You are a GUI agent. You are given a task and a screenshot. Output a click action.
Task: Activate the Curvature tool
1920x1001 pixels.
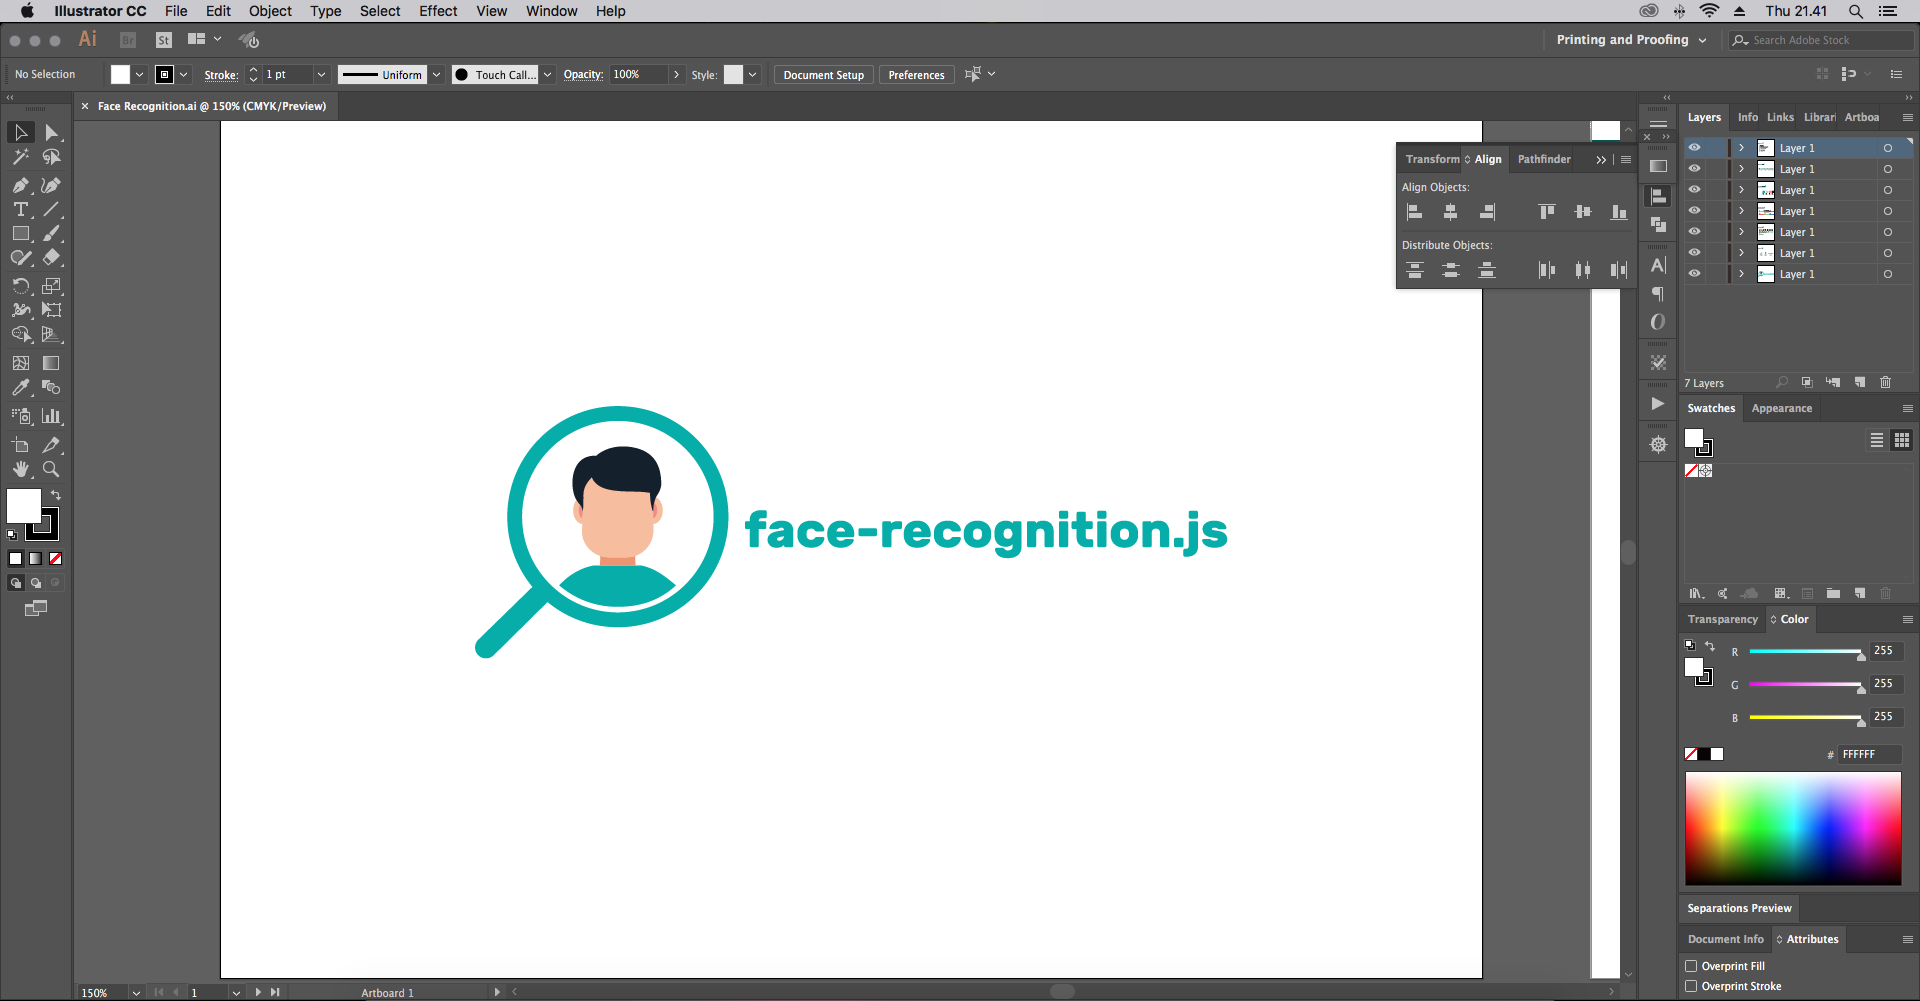51,185
